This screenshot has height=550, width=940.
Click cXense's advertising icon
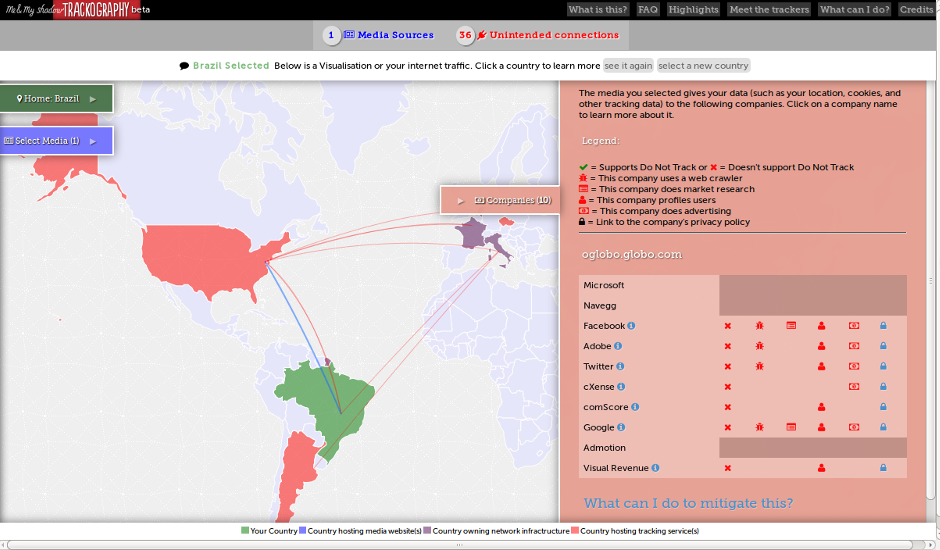tap(854, 387)
